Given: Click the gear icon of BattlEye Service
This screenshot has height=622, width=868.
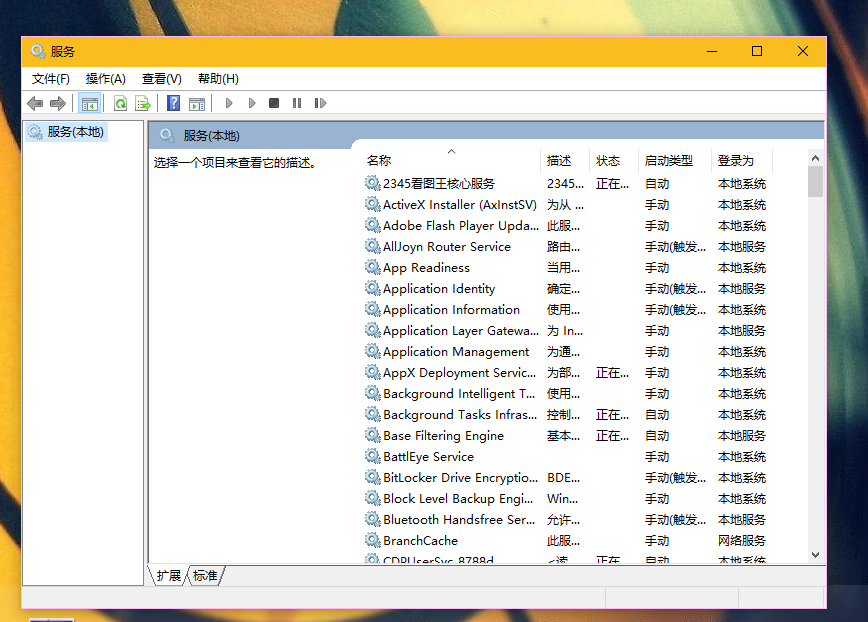Looking at the screenshot, I should pyautogui.click(x=373, y=456).
